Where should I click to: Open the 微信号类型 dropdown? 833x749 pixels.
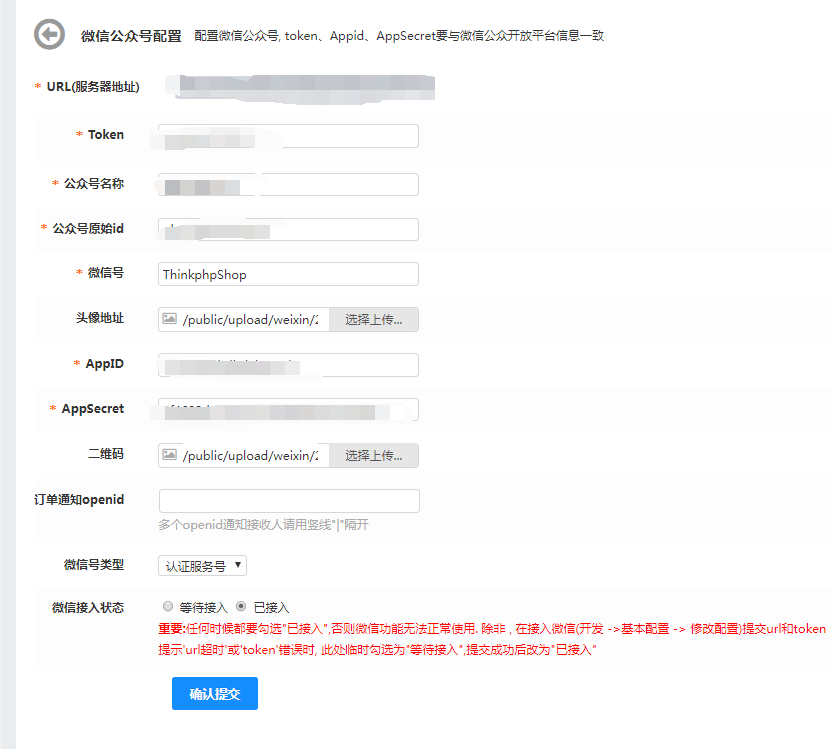point(202,566)
